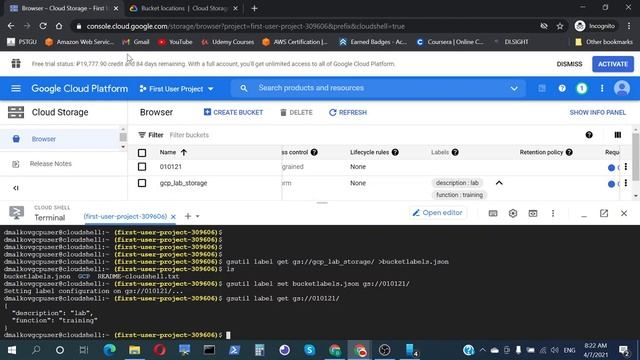
Task: Open the 010121 bucket
Action: click(x=171, y=167)
